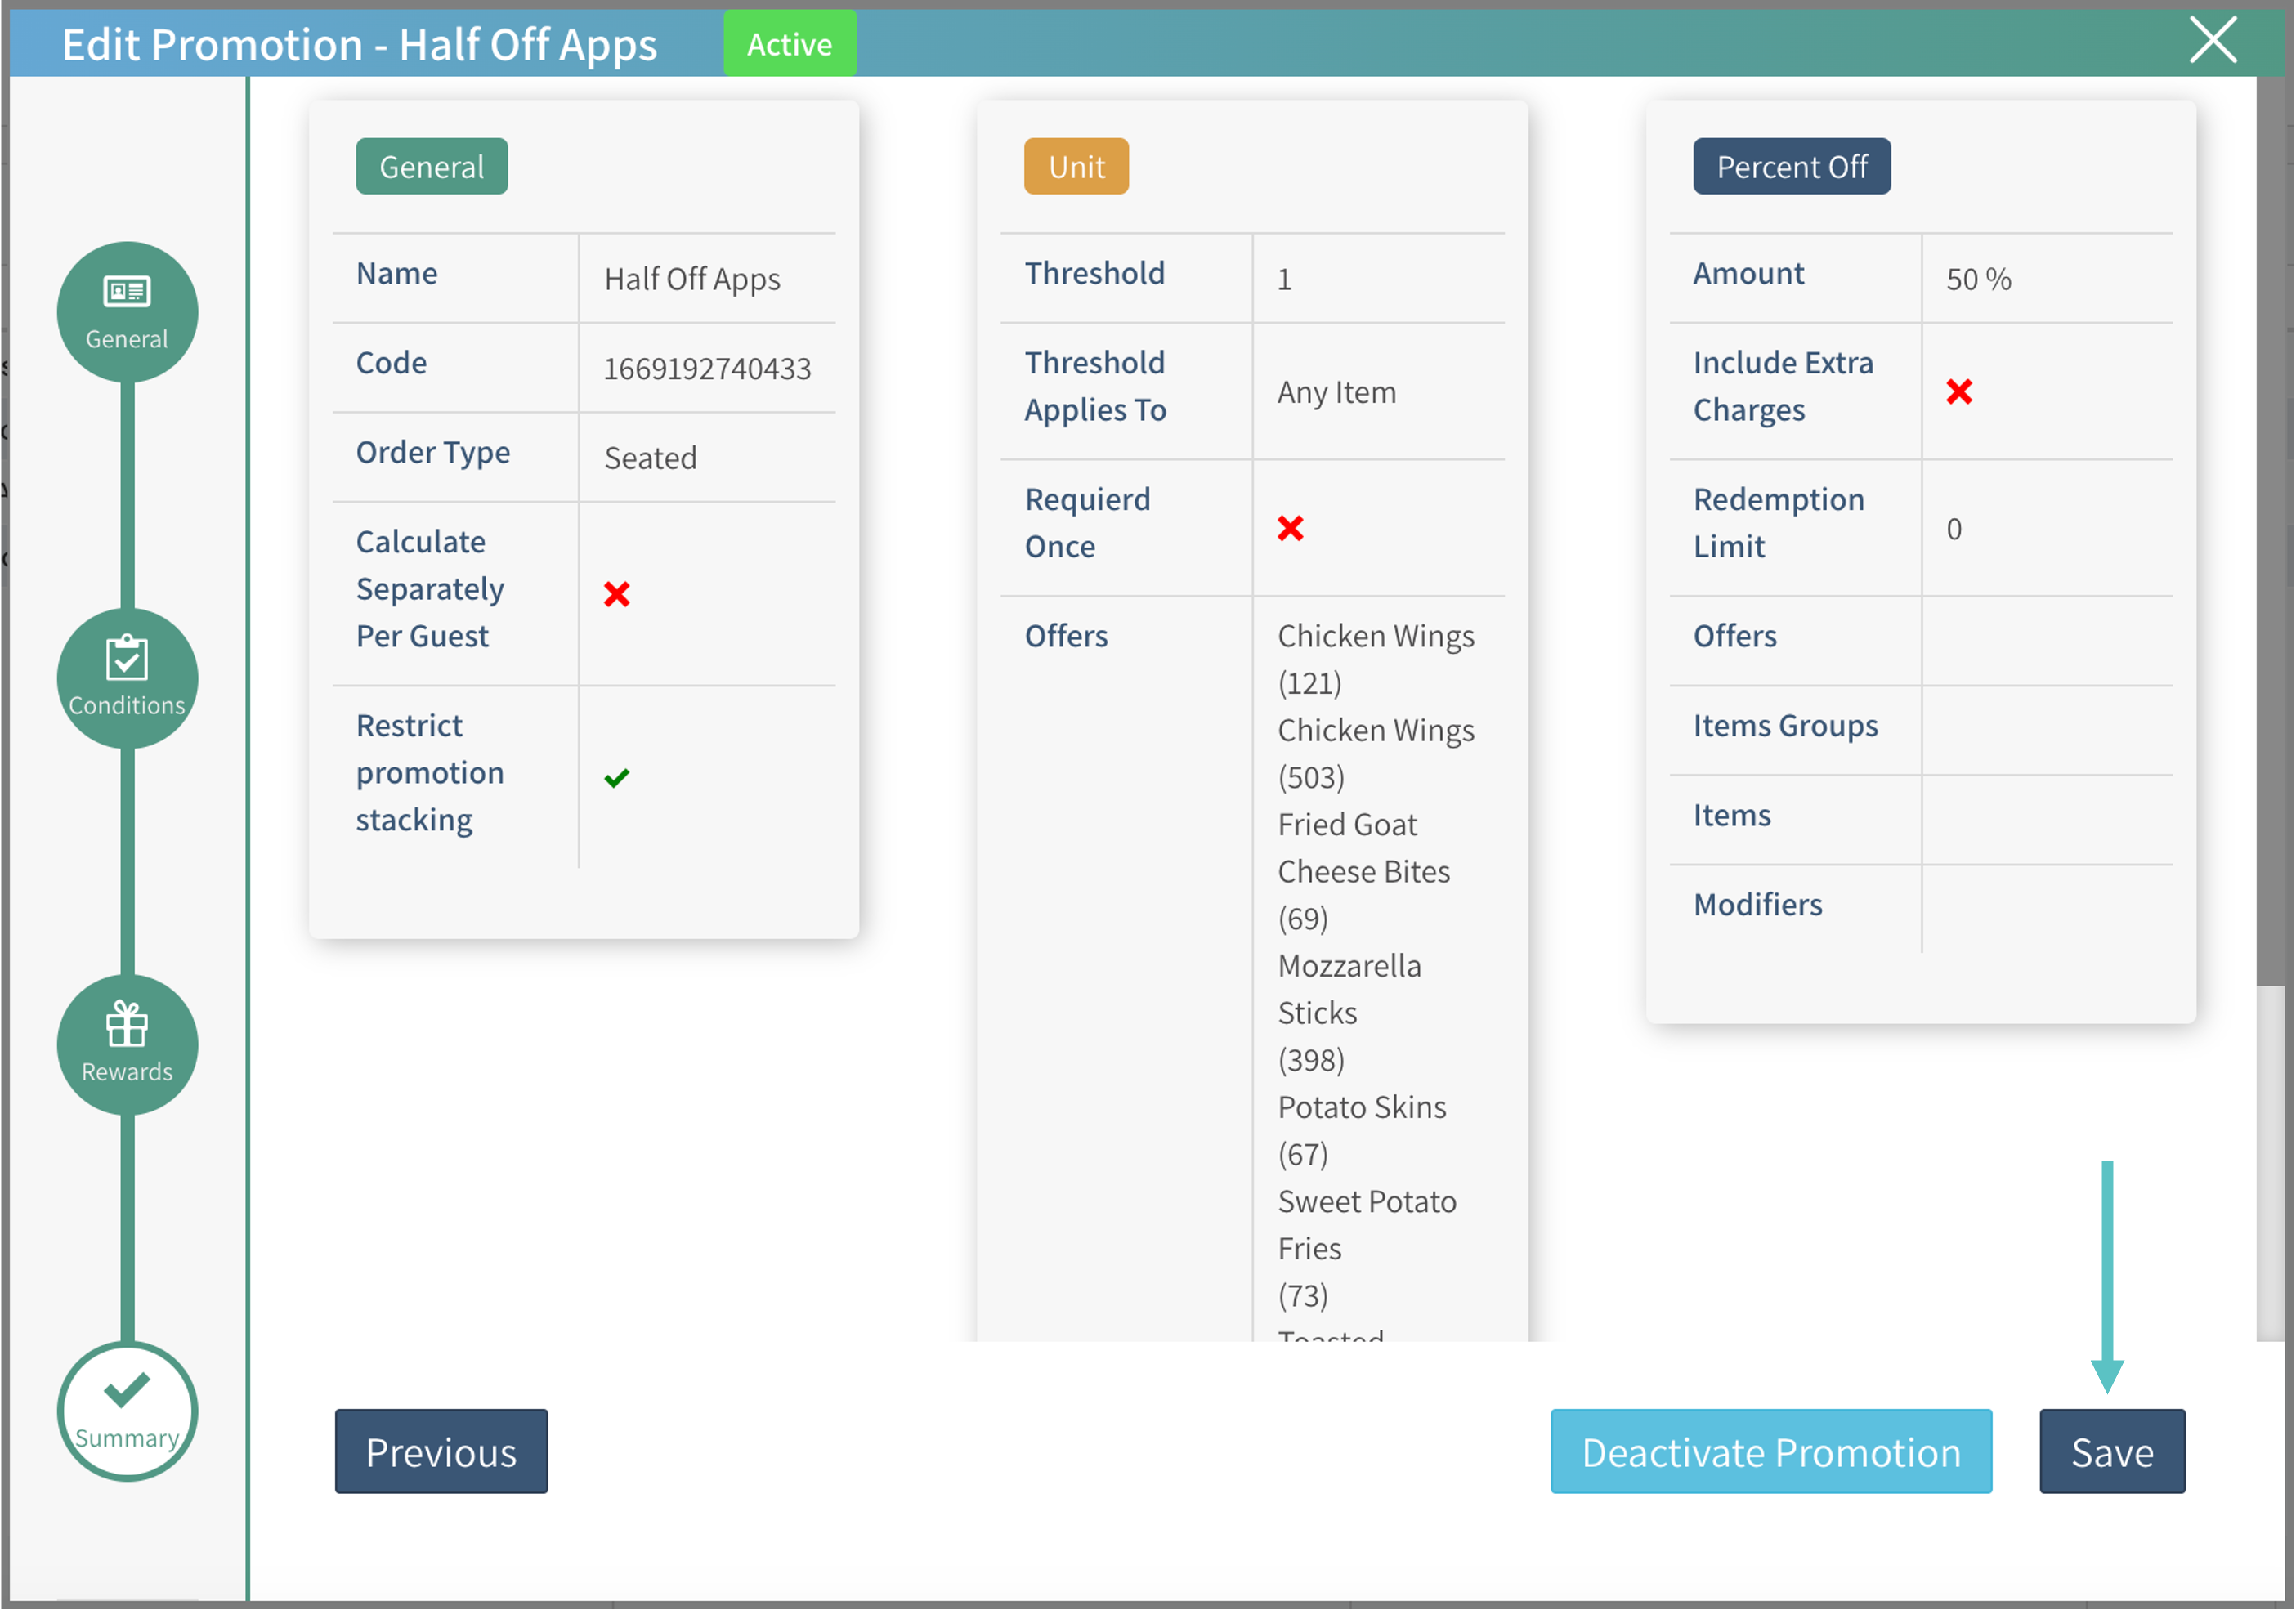Screen dimensions: 2296x1610
Task: Click the red X for Calculate Separately Per Guest
Action: tap(617, 595)
